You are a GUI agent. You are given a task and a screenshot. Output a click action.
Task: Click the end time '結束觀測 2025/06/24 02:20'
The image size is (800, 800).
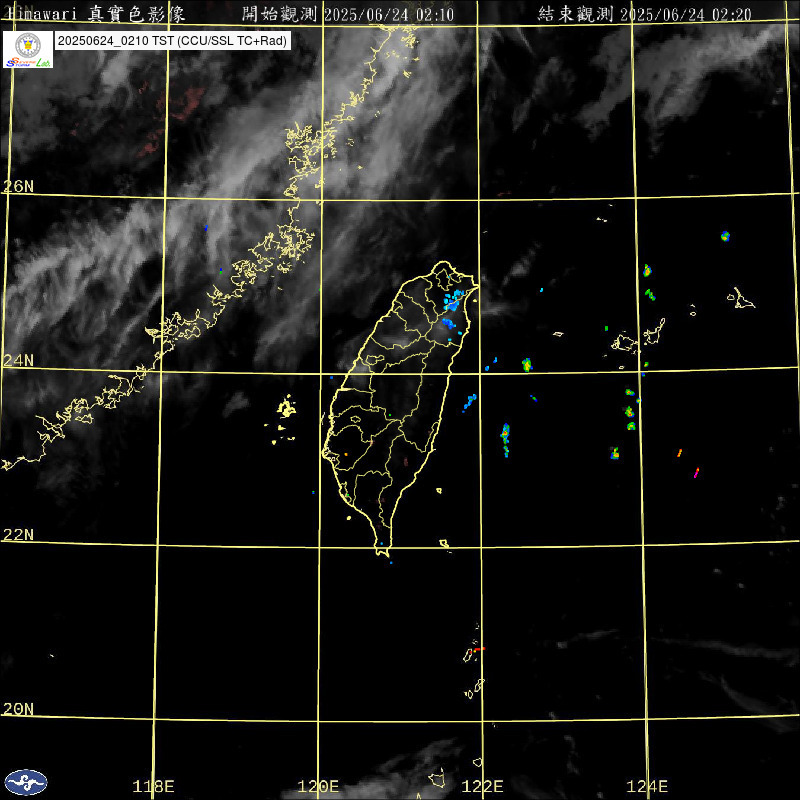pos(644,14)
